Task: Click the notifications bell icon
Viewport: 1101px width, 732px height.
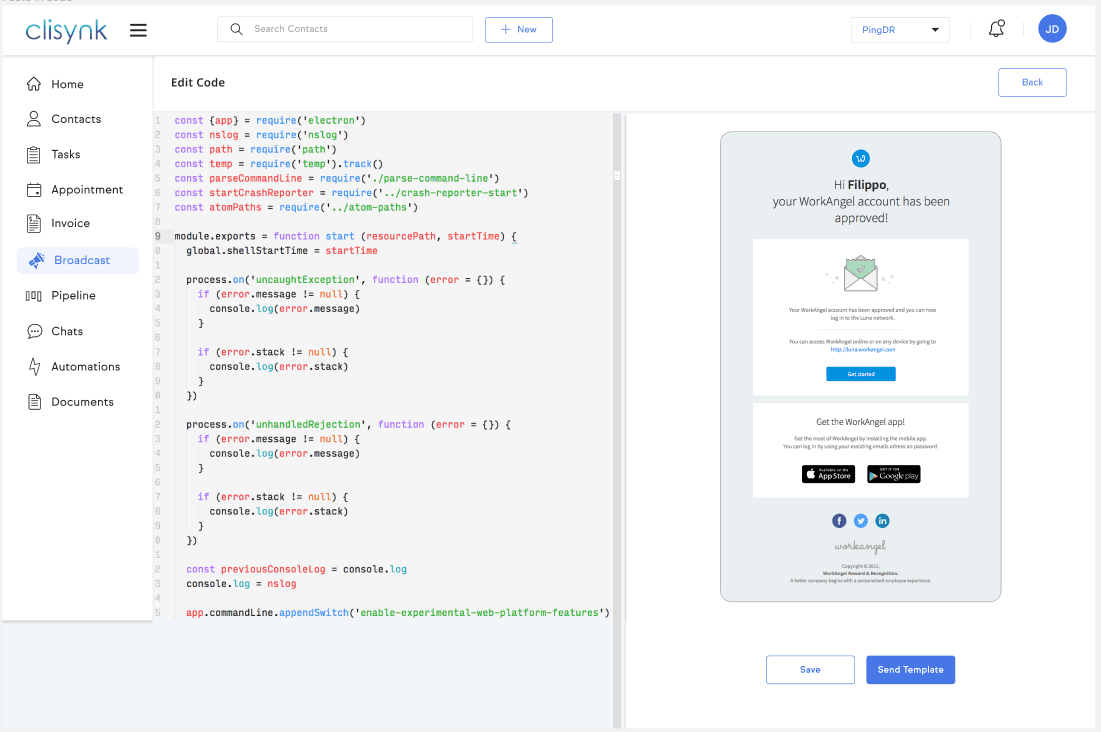Action: pos(996,29)
